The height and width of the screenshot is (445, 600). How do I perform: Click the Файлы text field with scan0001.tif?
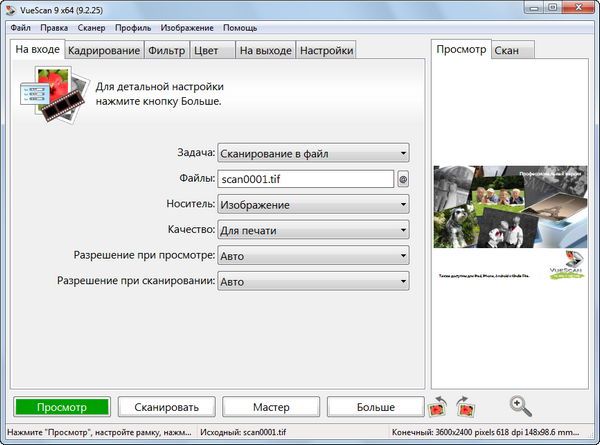pyautogui.click(x=305, y=180)
